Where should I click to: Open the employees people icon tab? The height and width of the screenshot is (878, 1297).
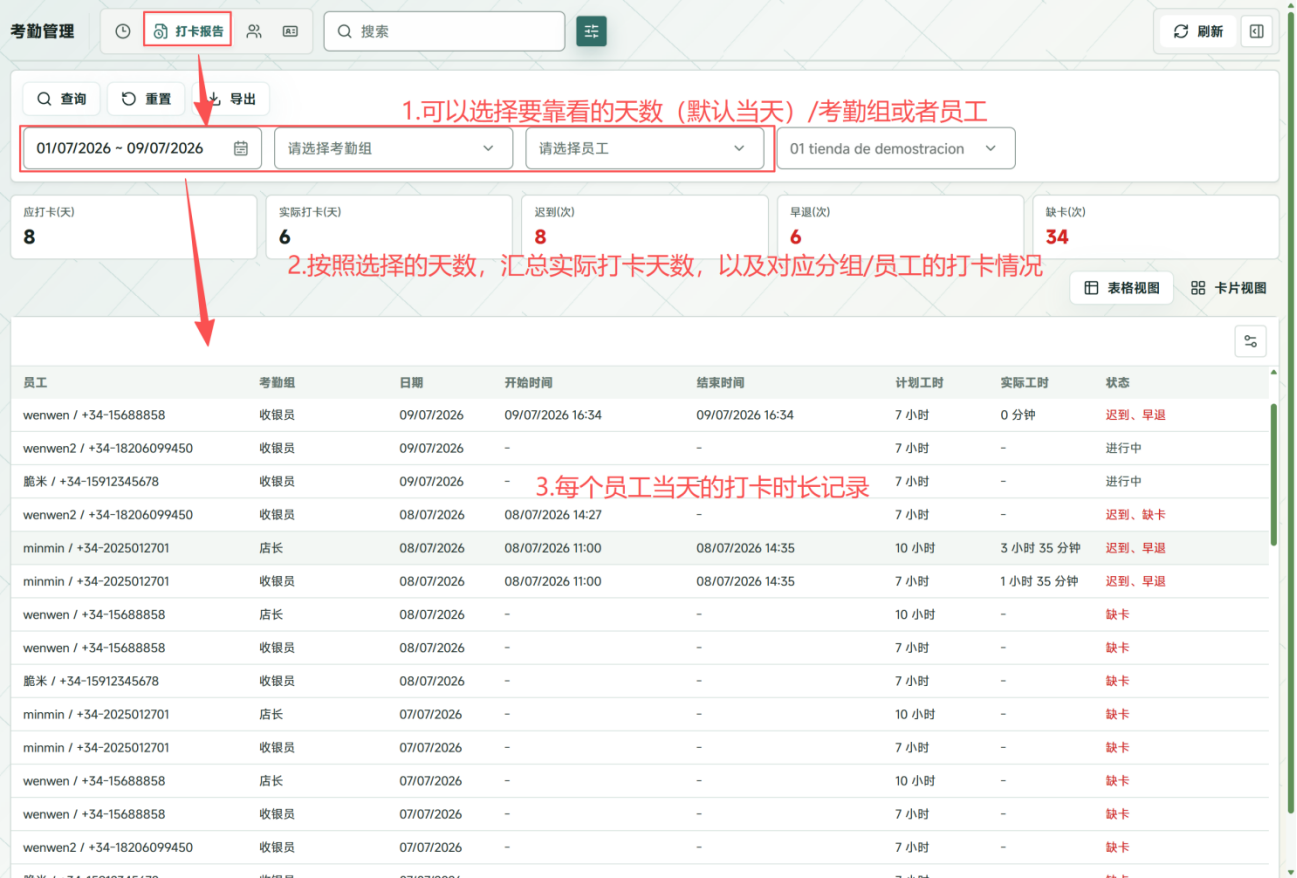(254, 31)
